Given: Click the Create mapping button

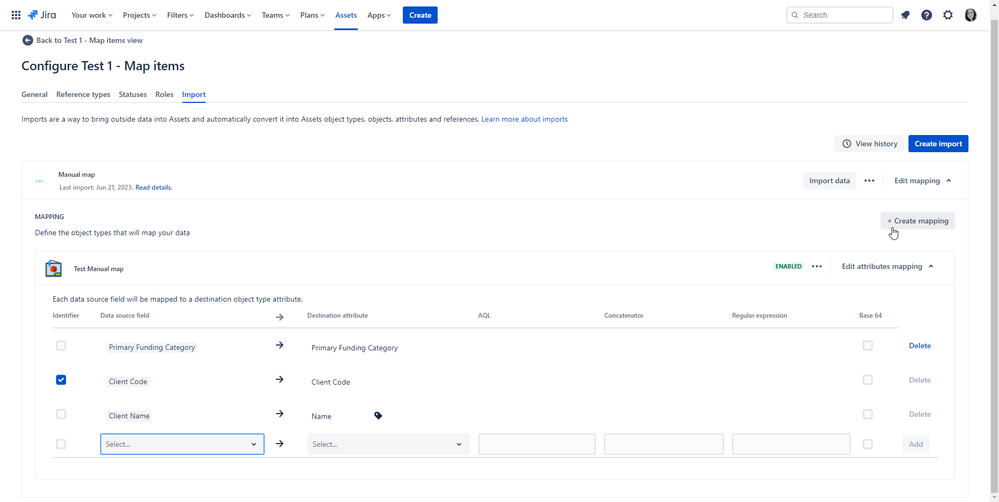Looking at the screenshot, I should click(917, 221).
